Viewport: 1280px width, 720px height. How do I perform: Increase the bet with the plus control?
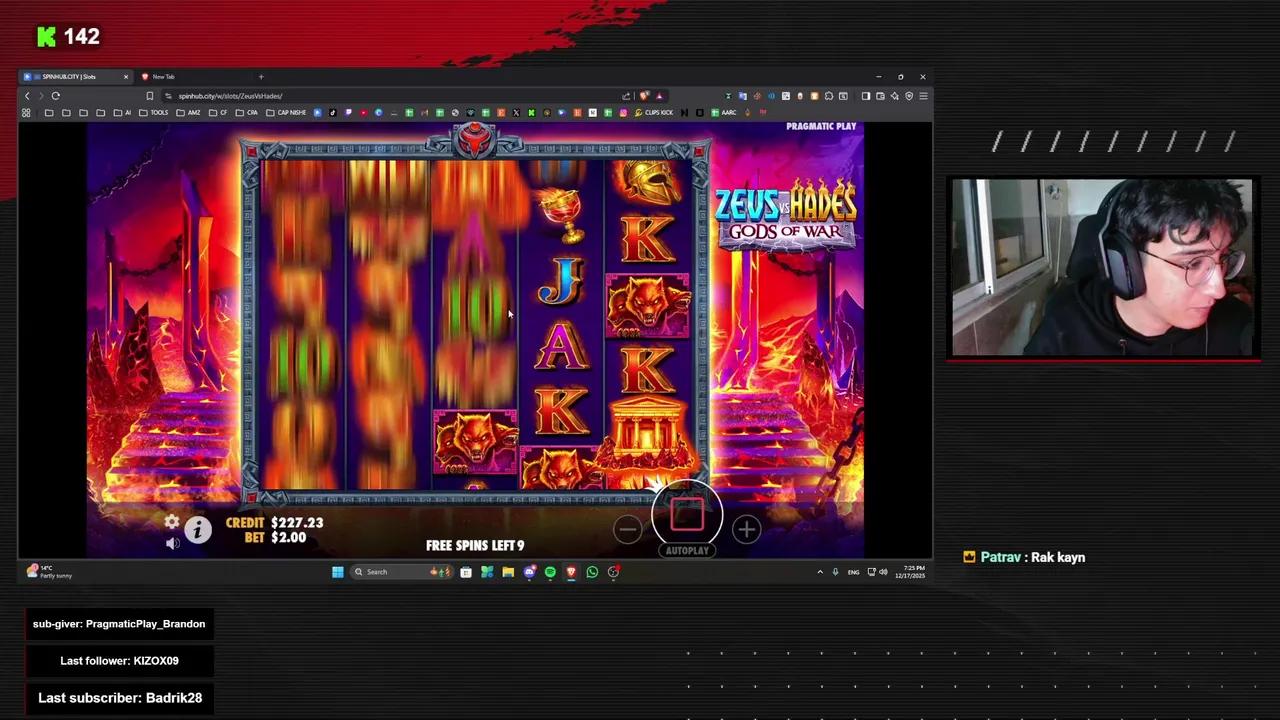point(746,529)
